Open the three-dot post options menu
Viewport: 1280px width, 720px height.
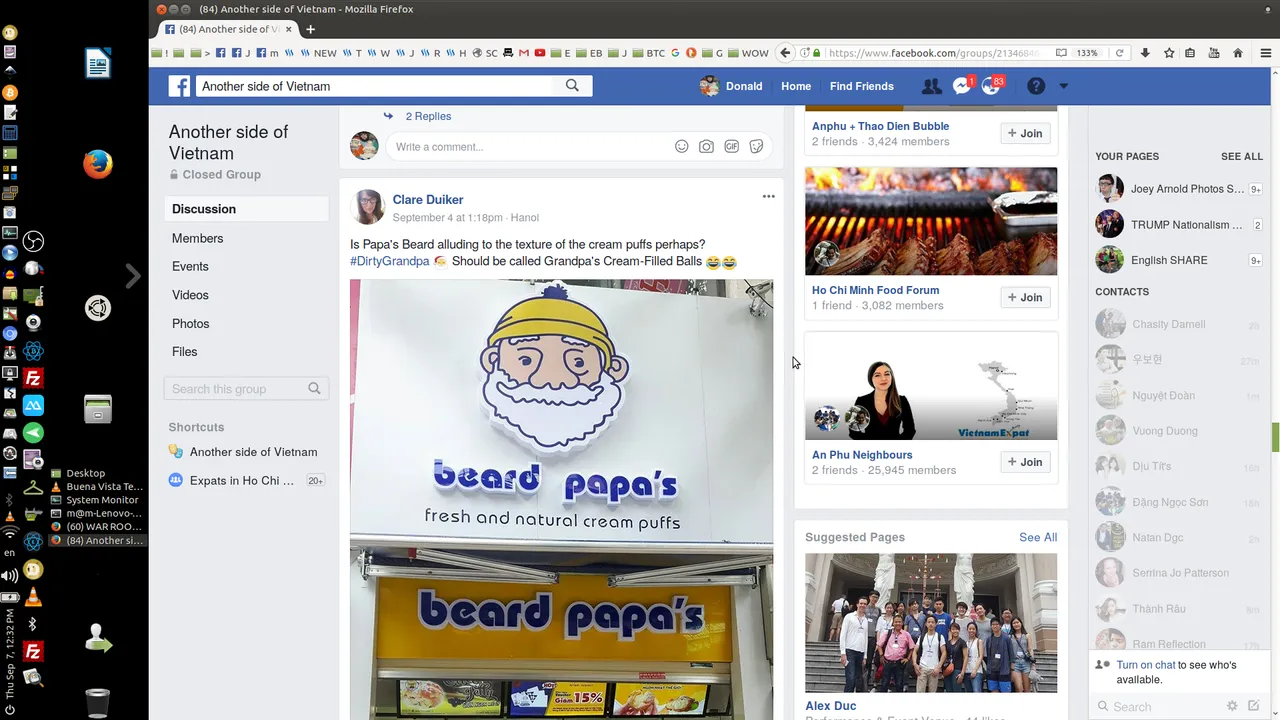click(x=768, y=196)
